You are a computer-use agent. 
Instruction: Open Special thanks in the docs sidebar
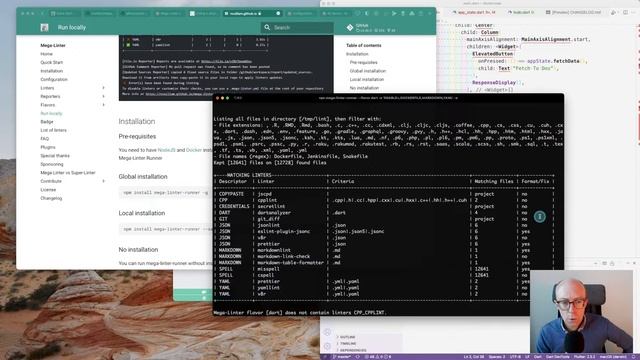pyautogui.click(x=55, y=156)
